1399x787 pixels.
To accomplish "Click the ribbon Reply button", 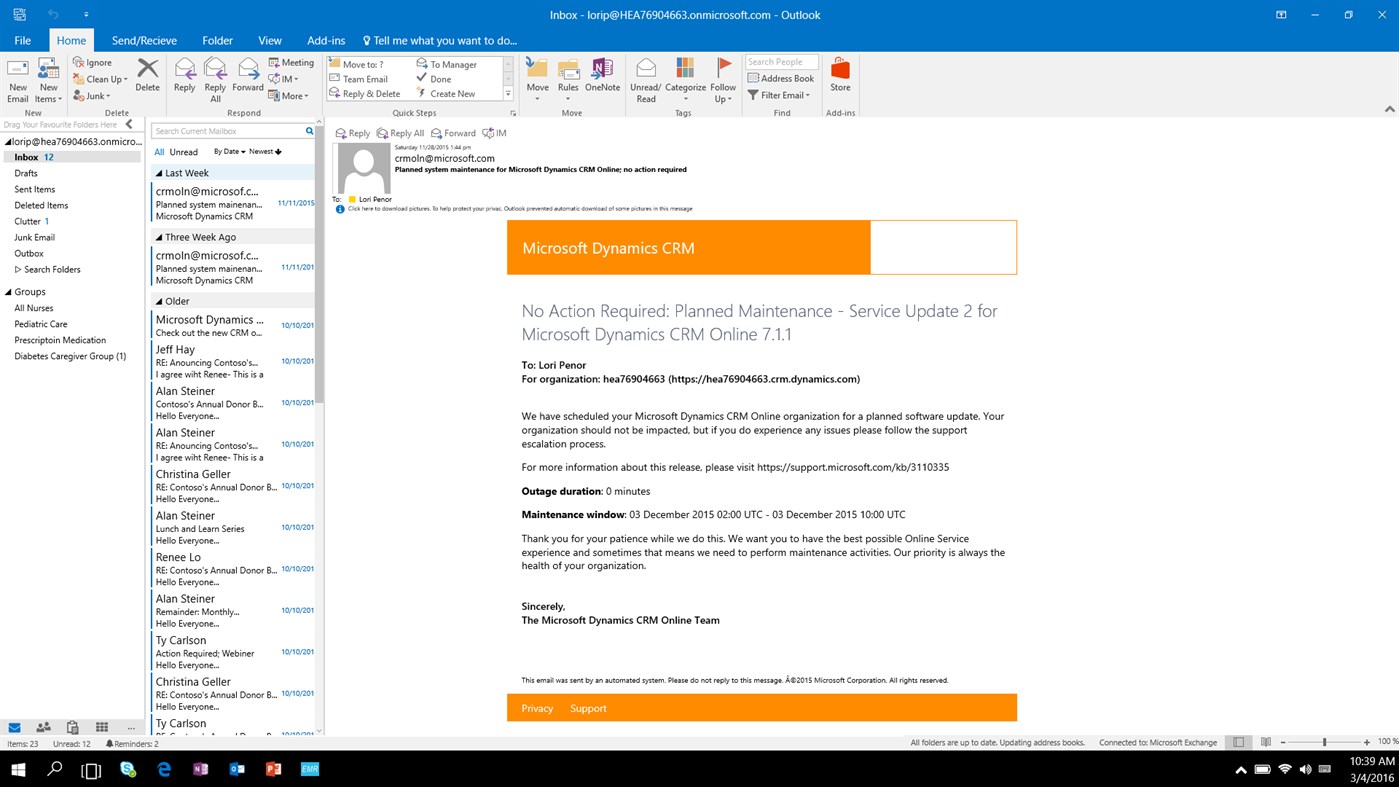I will tap(185, 76).
